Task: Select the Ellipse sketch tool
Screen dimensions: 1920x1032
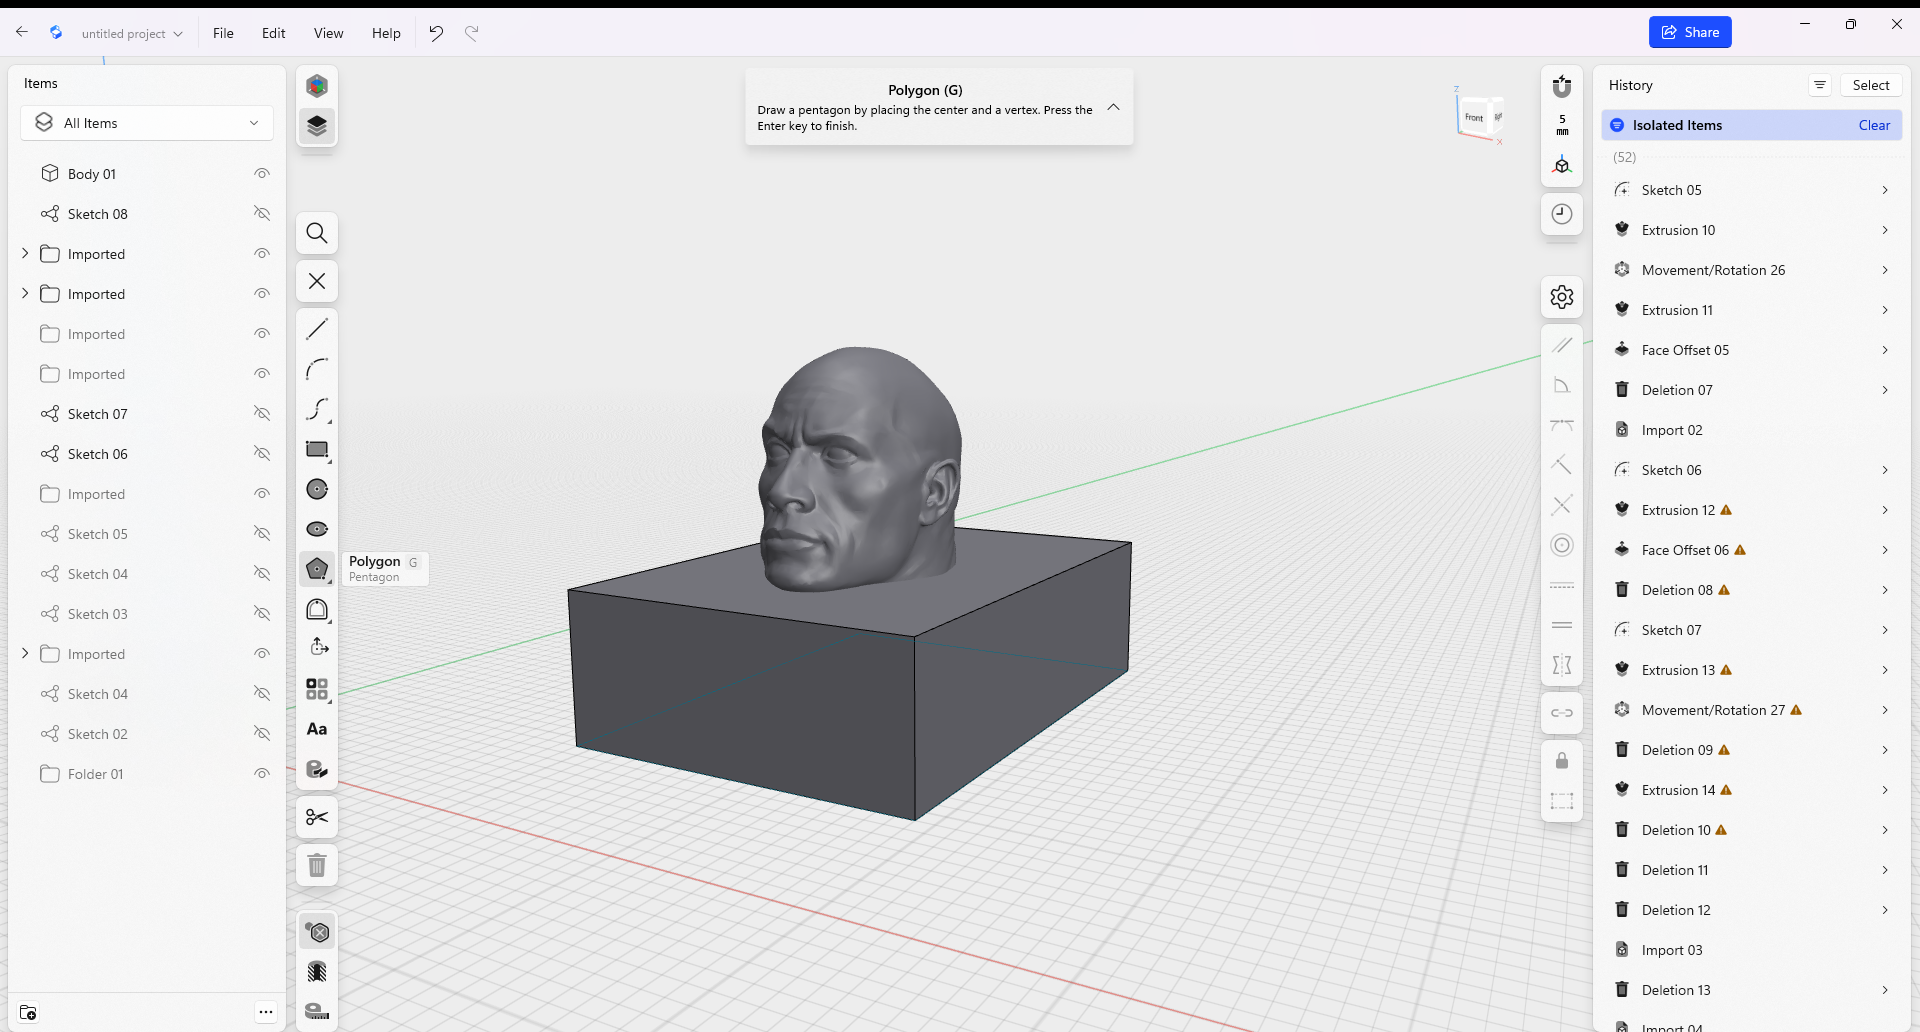Action: (x=317, y=529)
